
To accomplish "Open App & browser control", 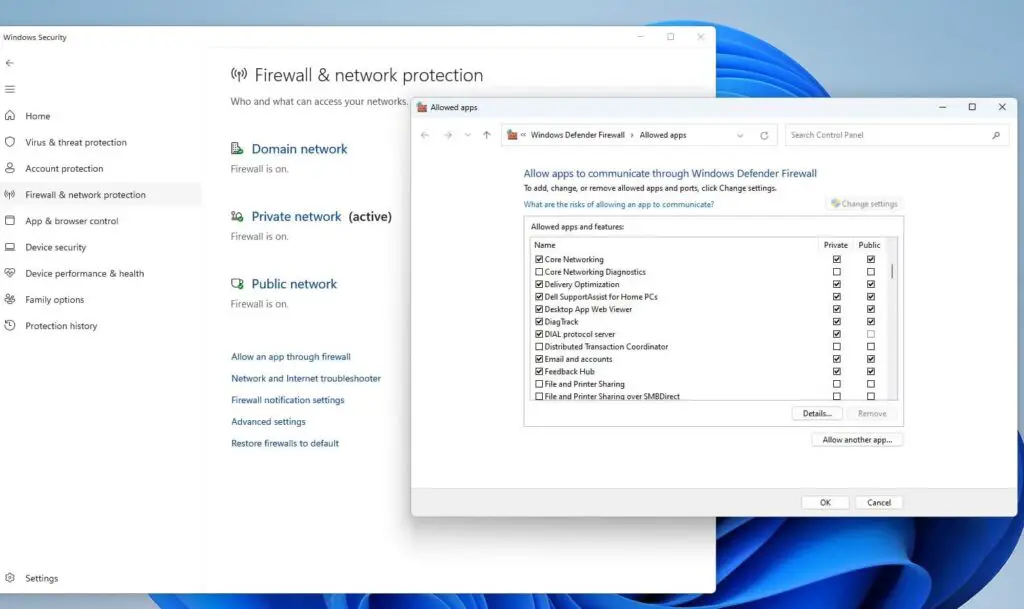I will 70,221.
